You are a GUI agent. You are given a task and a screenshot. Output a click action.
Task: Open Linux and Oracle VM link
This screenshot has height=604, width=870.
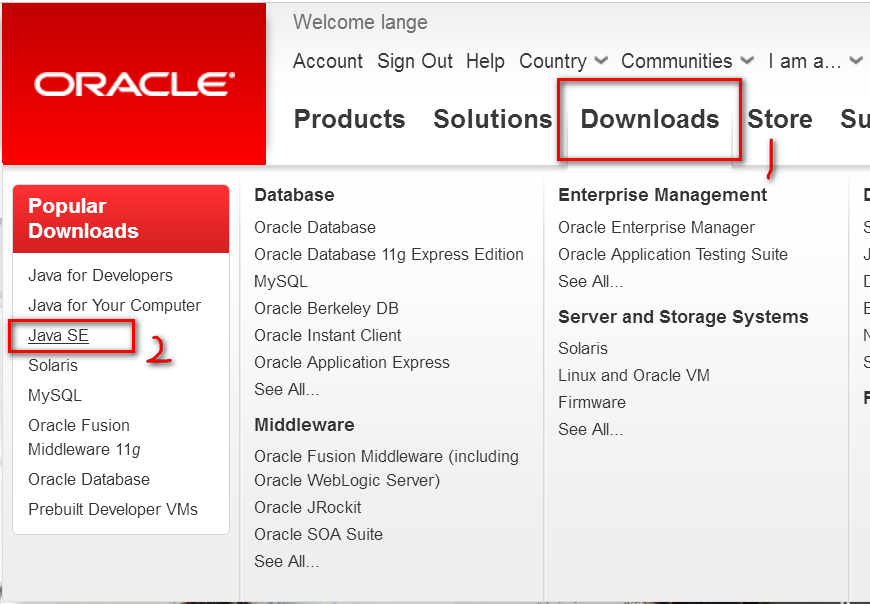click(x=634, y=375)
